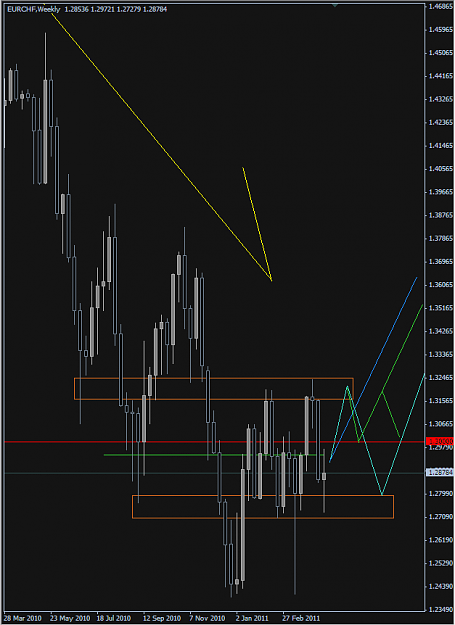Click the current price label 1.28784
The width and height of the screenshot is (455, 625).
click(x=440, y=473)
